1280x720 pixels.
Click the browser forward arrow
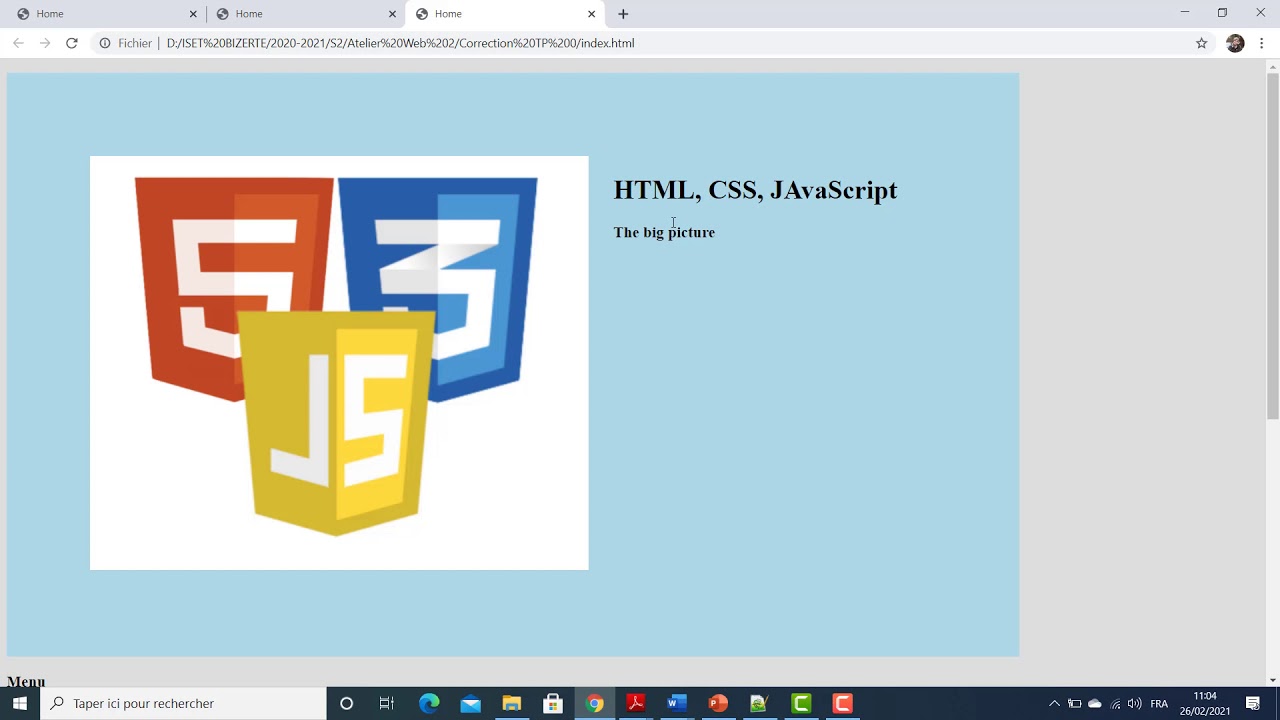[x=45, y=43]
